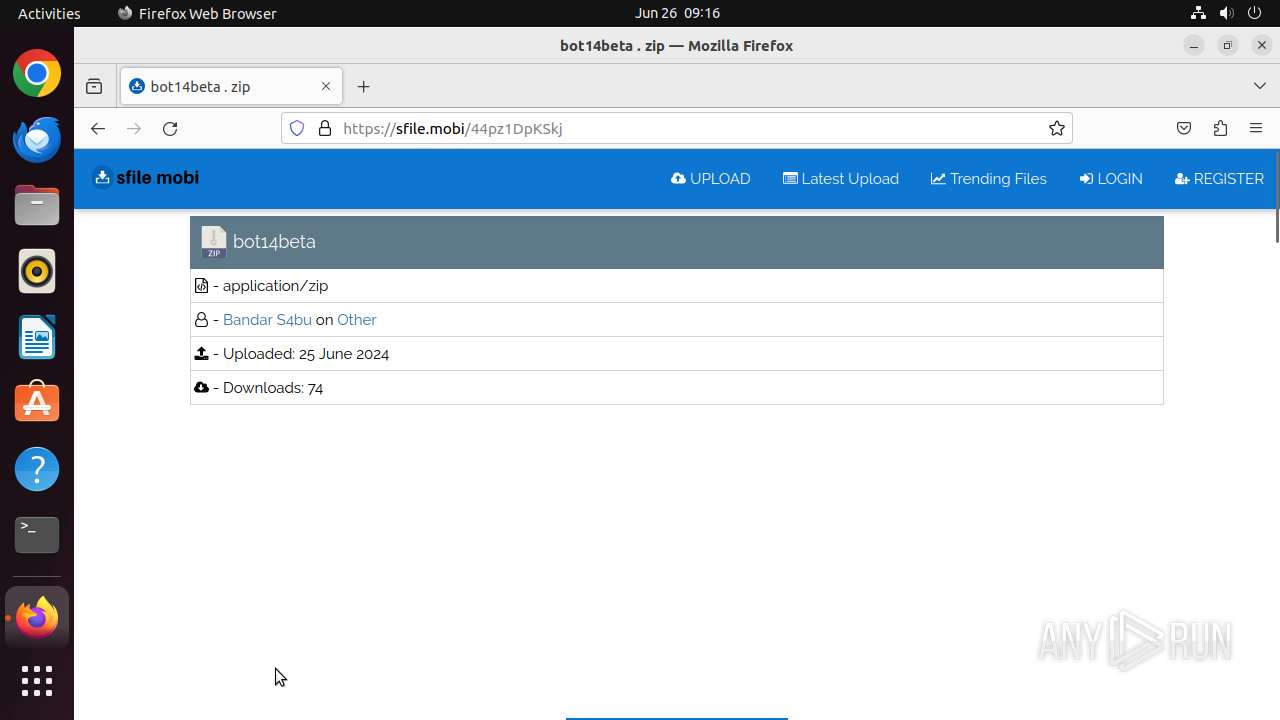This screenshot has width=1280, height=720.
Task: Open a new browser tab
Action: click(x=363, y=87)
